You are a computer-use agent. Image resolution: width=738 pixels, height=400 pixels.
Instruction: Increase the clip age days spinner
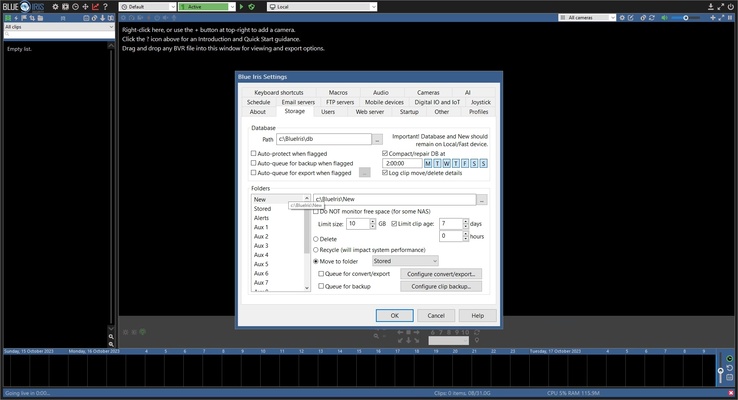(x=465, y=221)
